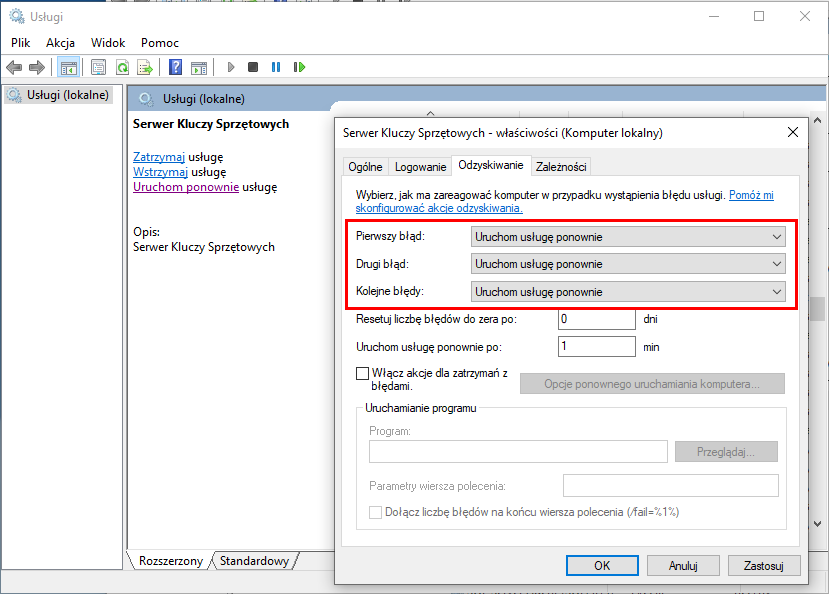Click the scrollbar down arrow in services list
Viewport: 829px width, 594px height.
point(817,524)
